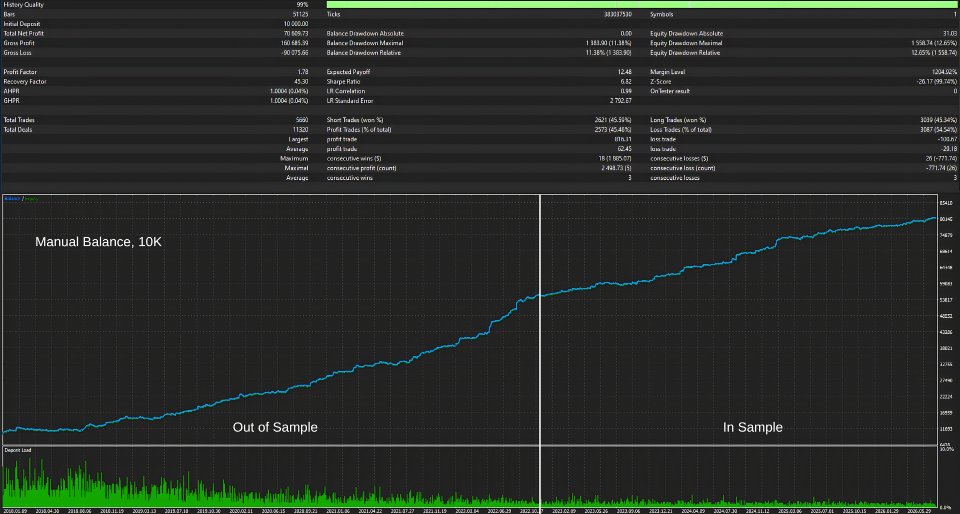Click the Total Net Profit label

[23, 34]
